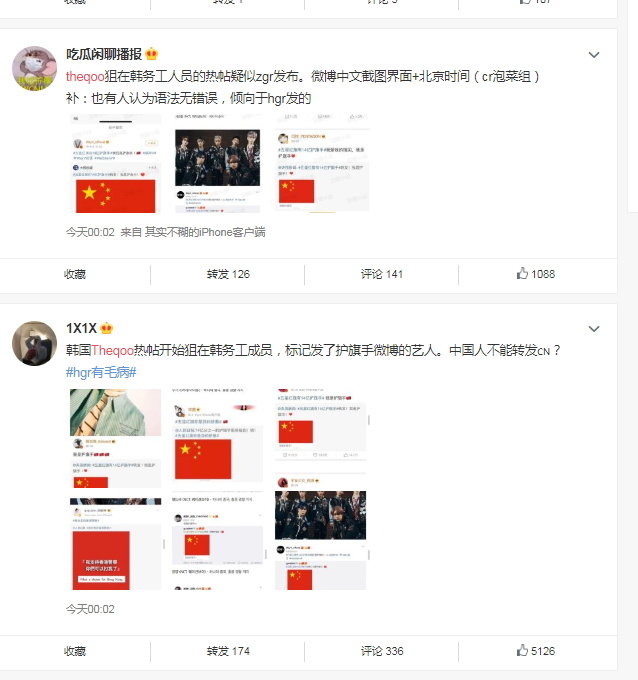Open 吃瓜闲聊播报 username link
This screenshot has width=638, height=680.
104,54
